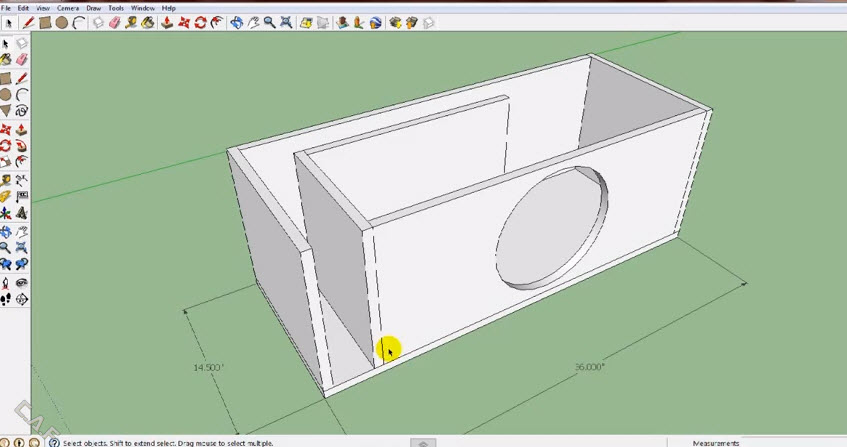Select the Polygon tool in the side palette
This screenshot has width=847, height=447.
[x=5, y=111]
